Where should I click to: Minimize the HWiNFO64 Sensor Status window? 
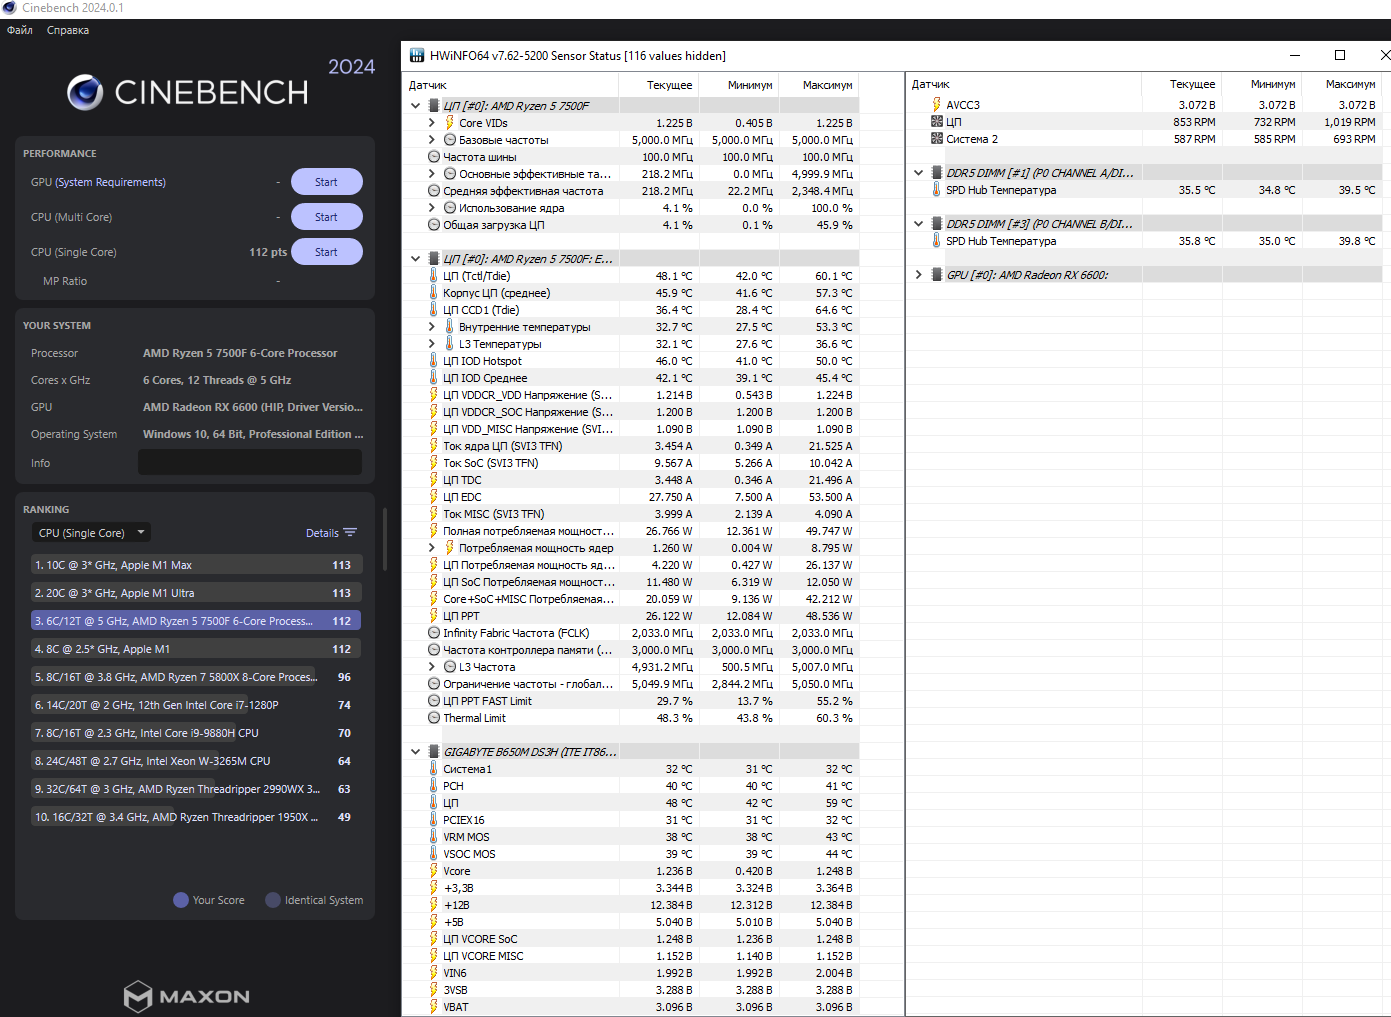pyautogui.click(x=1295, y=55)
